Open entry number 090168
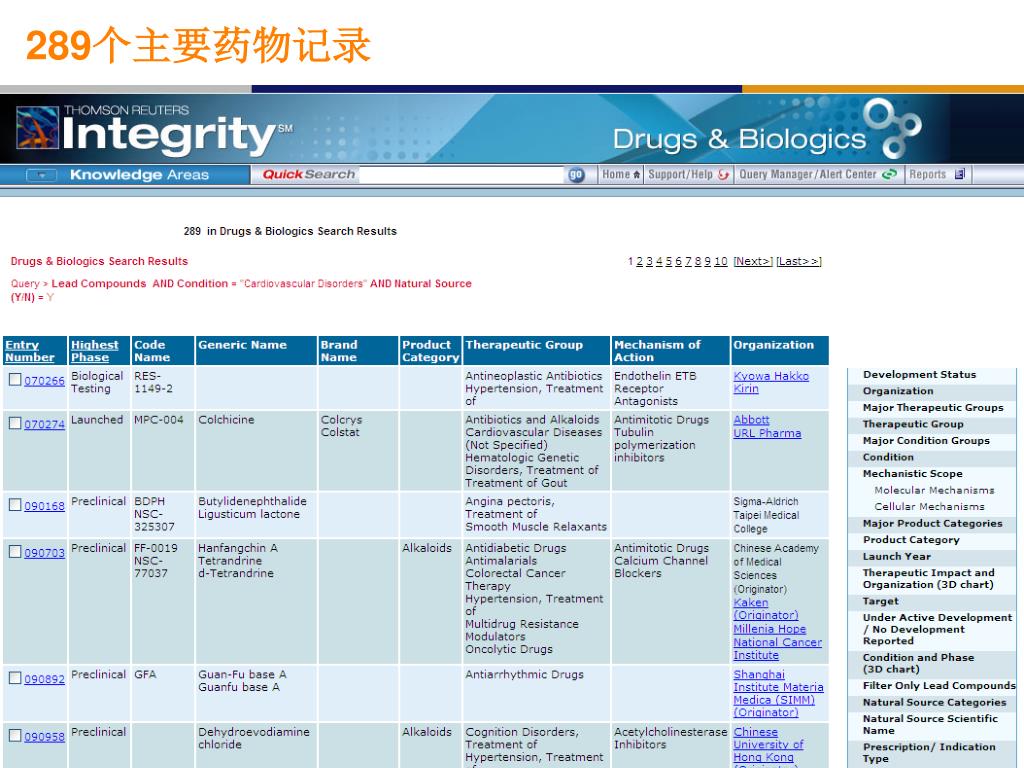Screen dimensions: 1024x768 [44, 506]
